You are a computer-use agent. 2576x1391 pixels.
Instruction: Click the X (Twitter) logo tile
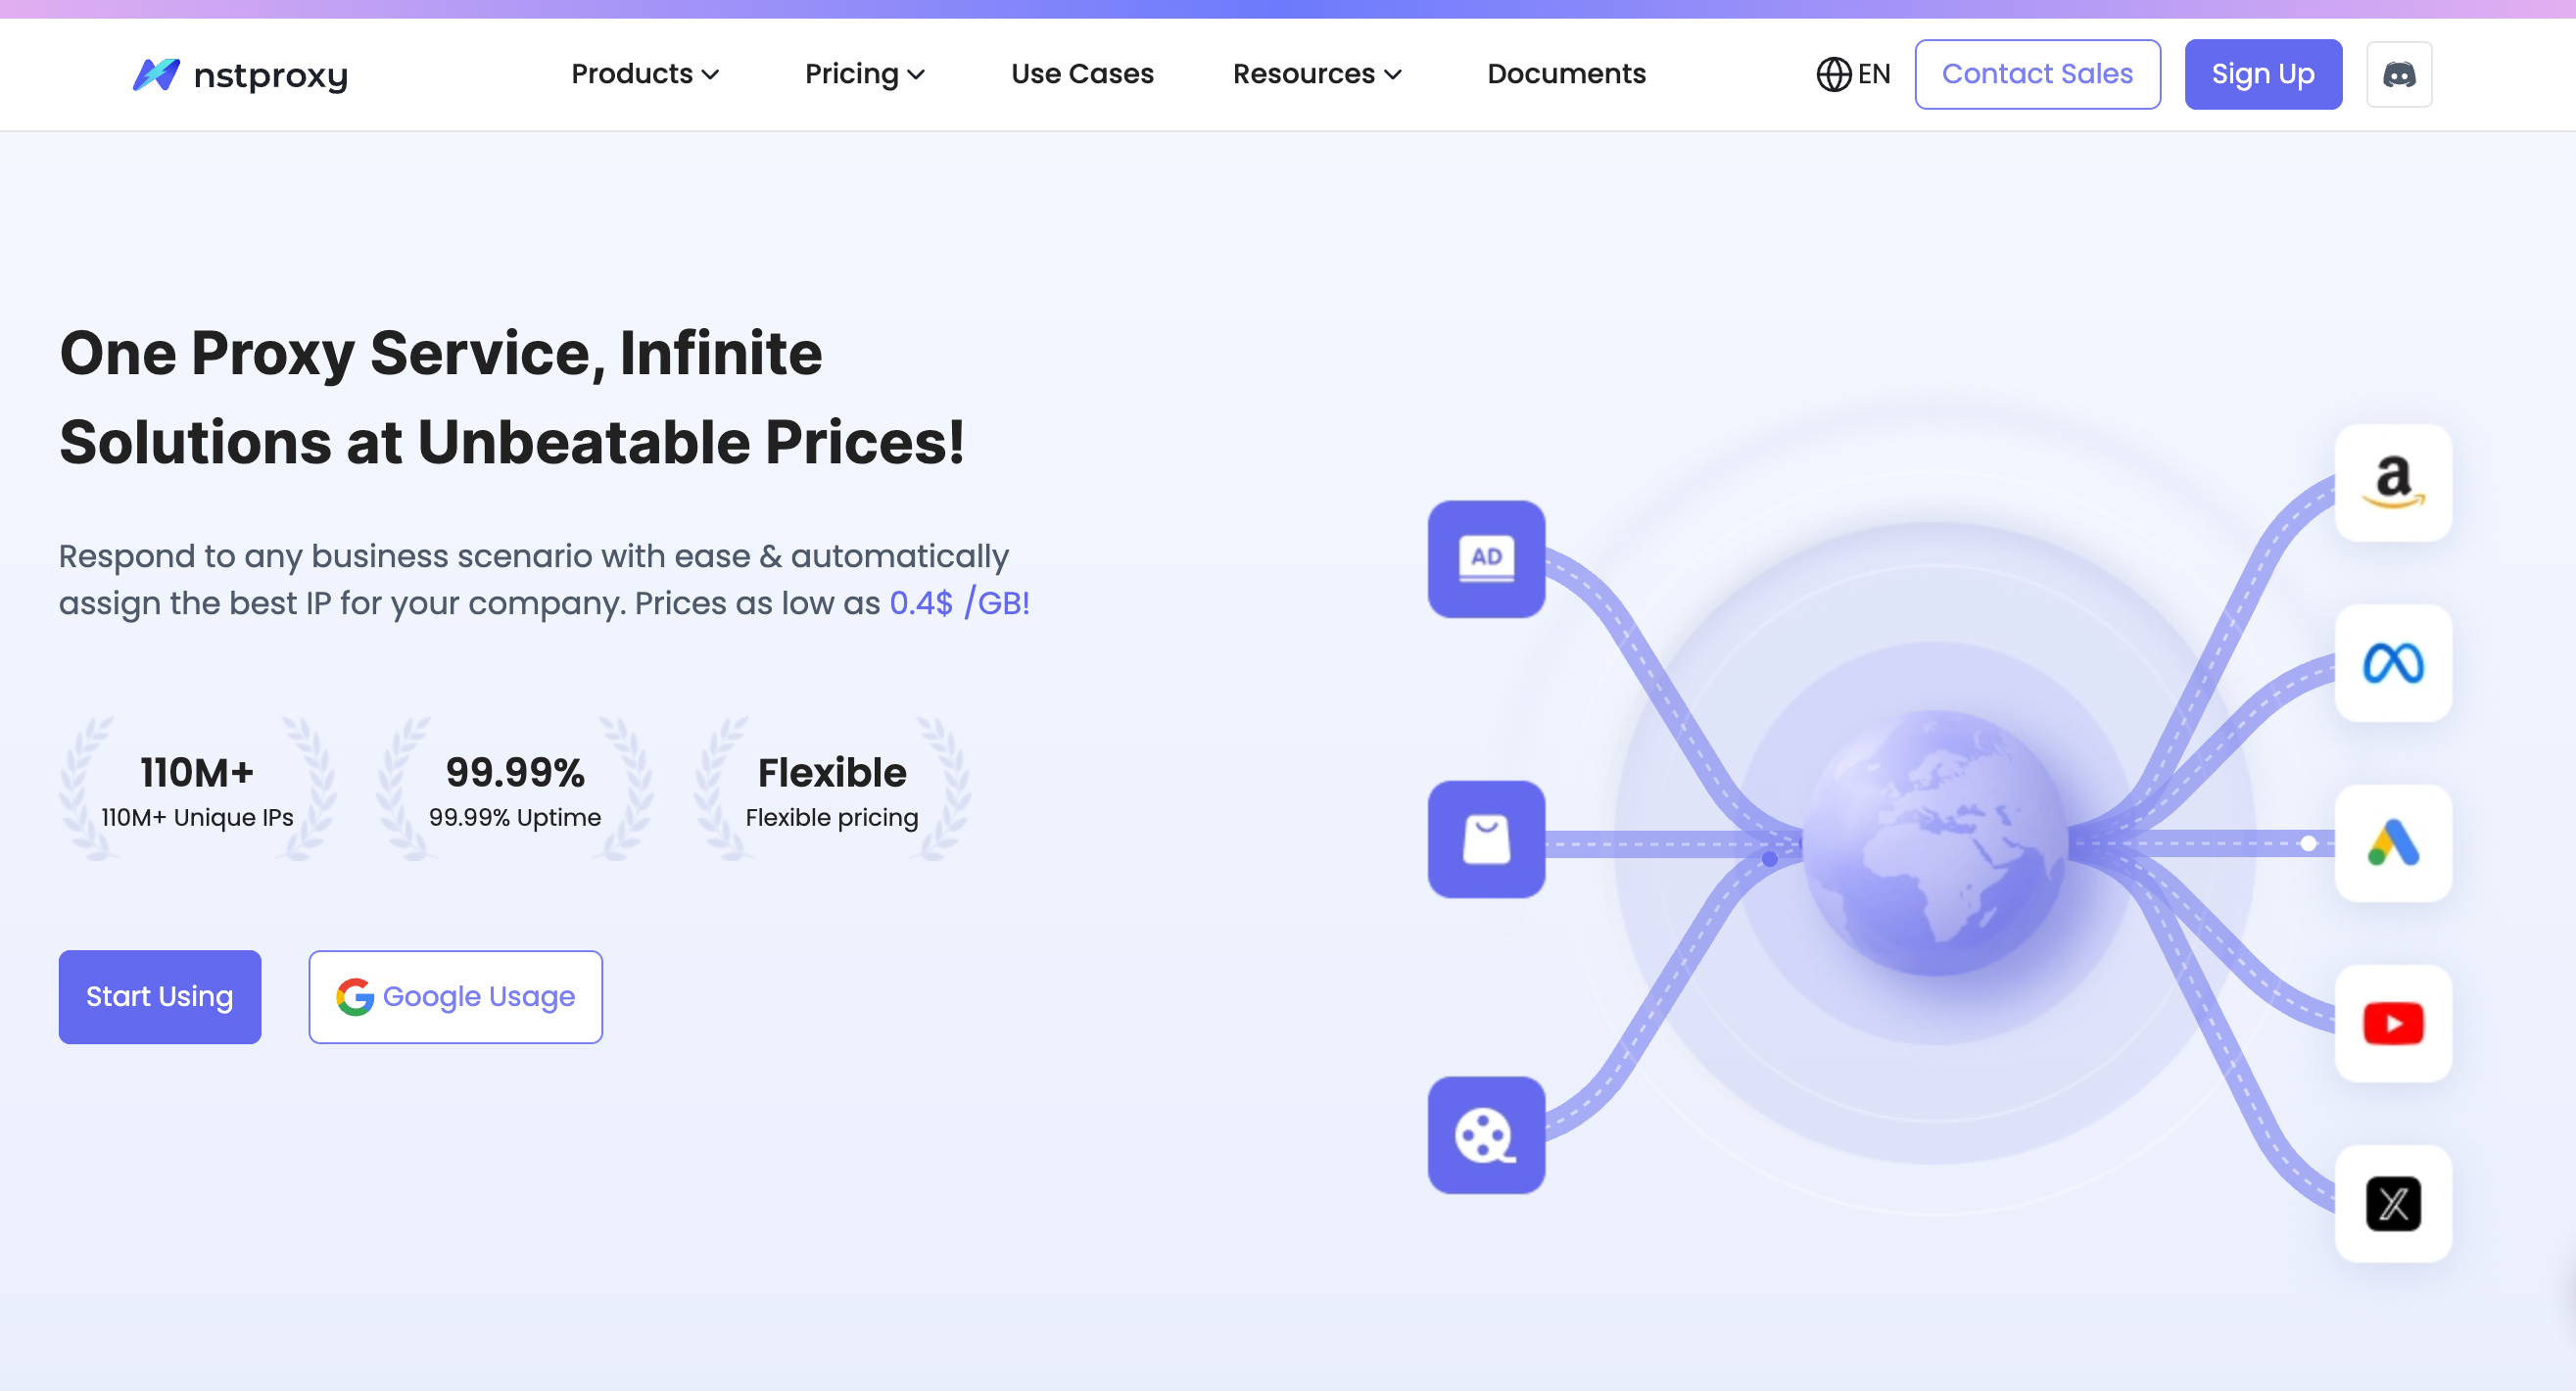2392,1203
